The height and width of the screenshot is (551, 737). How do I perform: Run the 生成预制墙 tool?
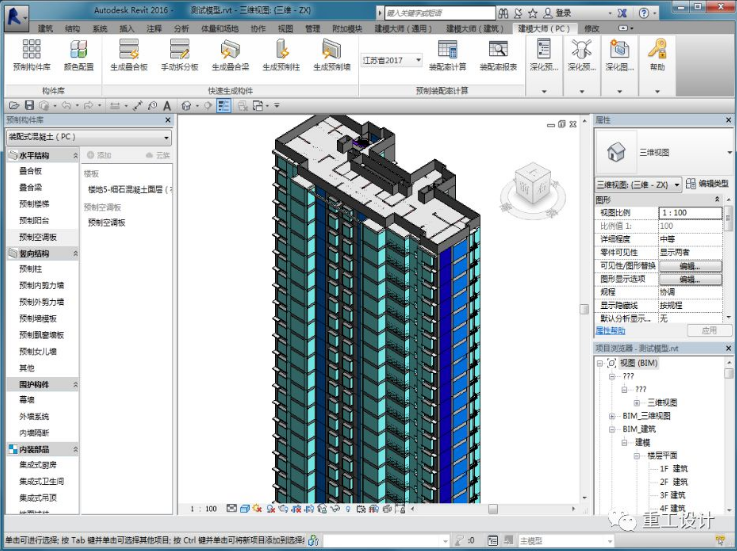[332, 55]
